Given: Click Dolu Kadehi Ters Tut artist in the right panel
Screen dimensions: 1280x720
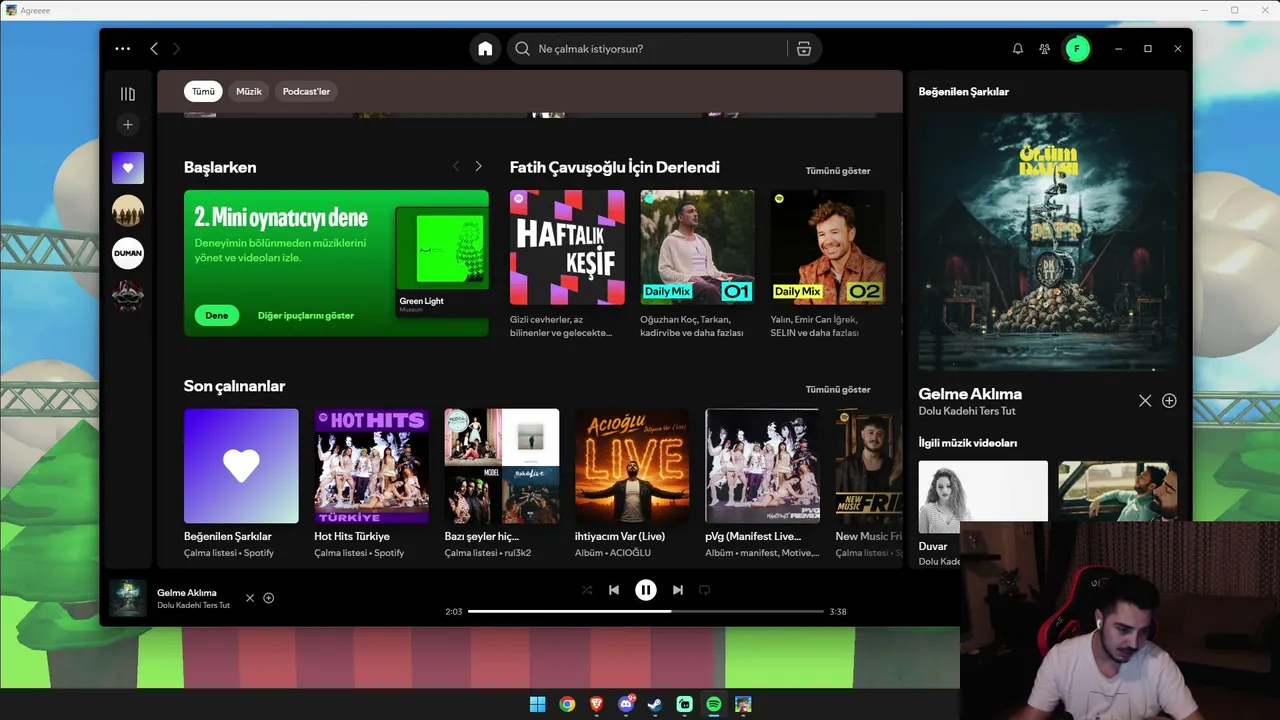Looking at the screenshot, I should (967, 411).
